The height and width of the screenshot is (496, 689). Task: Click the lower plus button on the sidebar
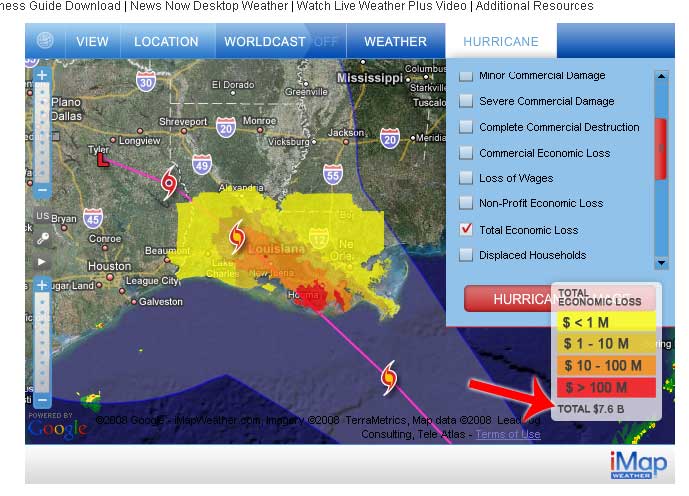pyautogui.click(x=42, y=285)
